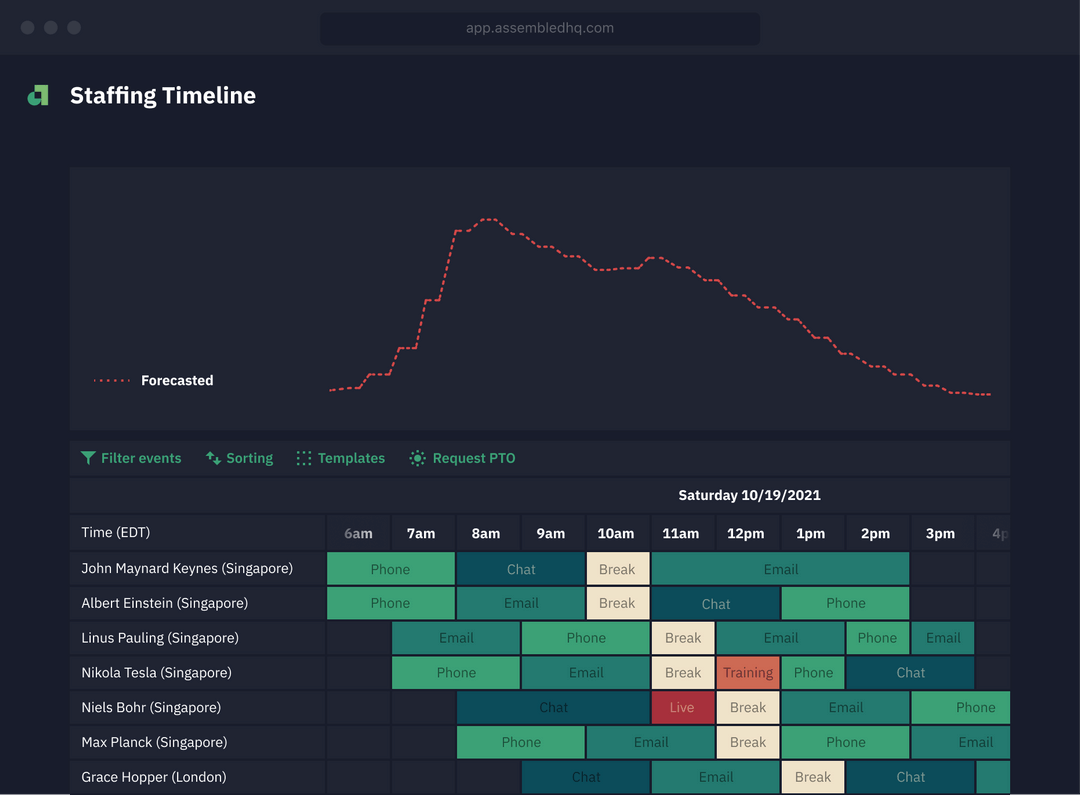1080x795 pixels.
Task: Click the app.assembledhq.com address bar
Action: pyautogui.click(x=540, y=28)
